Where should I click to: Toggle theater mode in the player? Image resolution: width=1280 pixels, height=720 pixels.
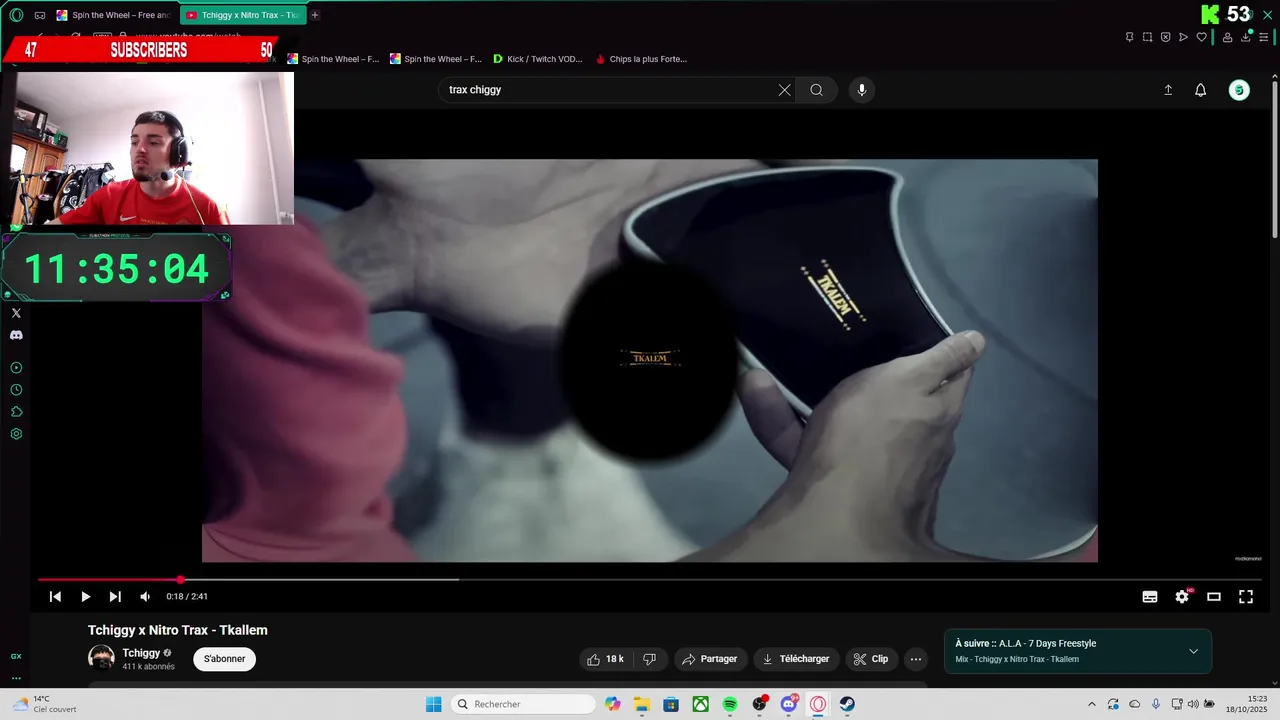pyautogui.click(x=1214, y=597)
